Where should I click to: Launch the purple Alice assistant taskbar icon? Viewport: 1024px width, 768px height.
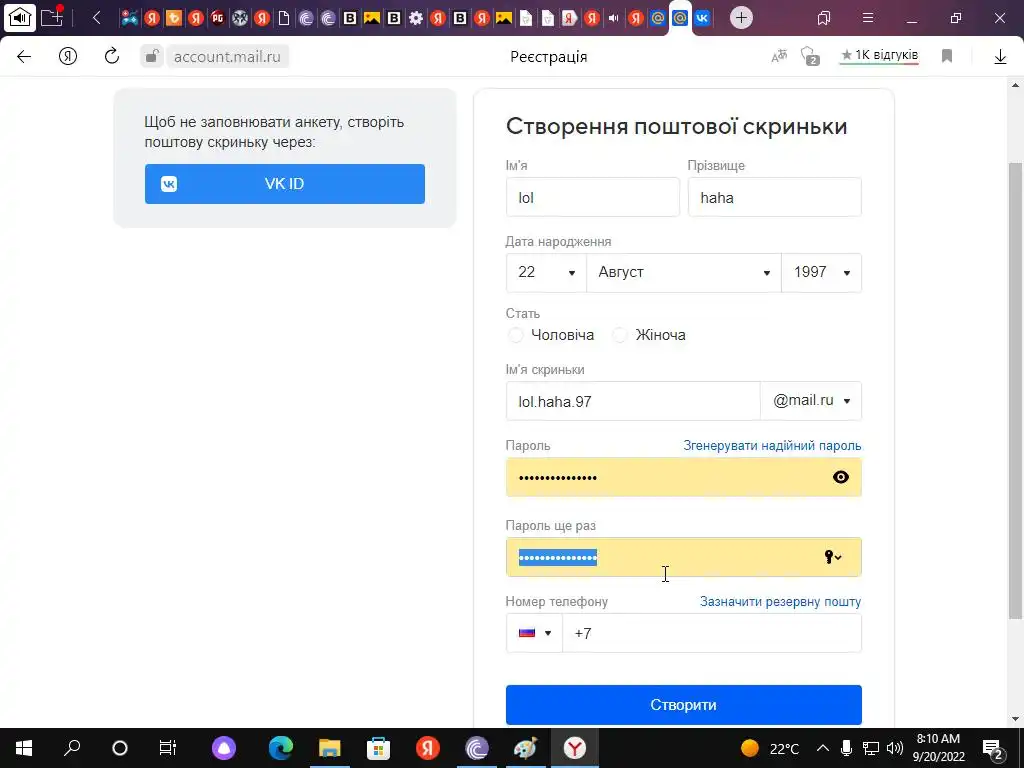click(x=224, y=748)
